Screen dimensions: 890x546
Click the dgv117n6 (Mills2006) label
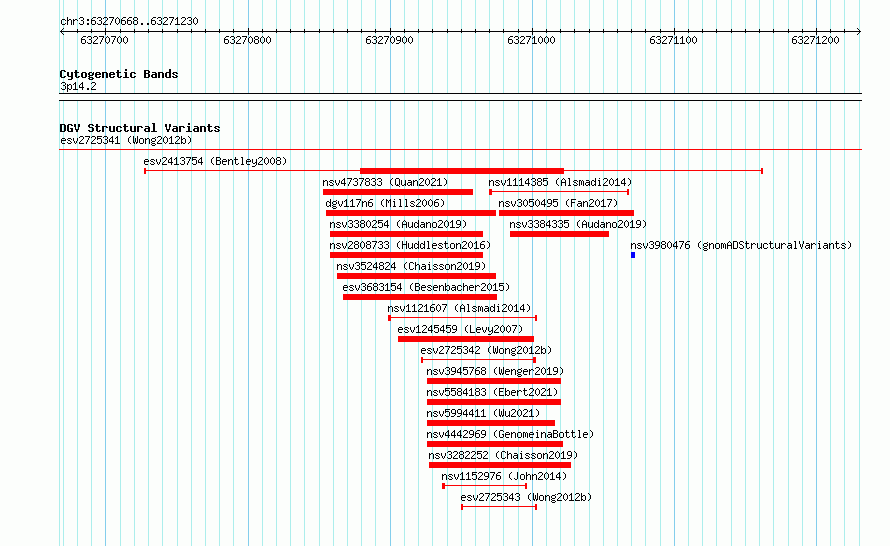click(385, 203)
